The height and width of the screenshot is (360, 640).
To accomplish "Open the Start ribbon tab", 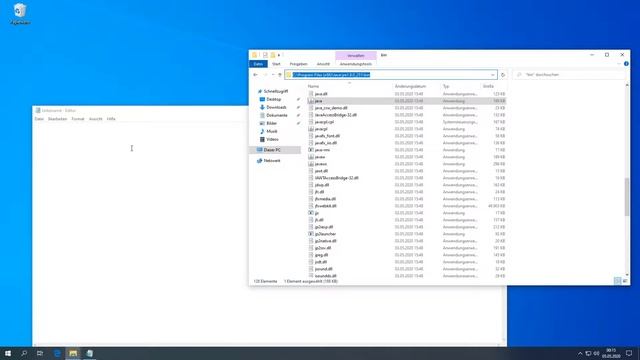I will point(276,64).
